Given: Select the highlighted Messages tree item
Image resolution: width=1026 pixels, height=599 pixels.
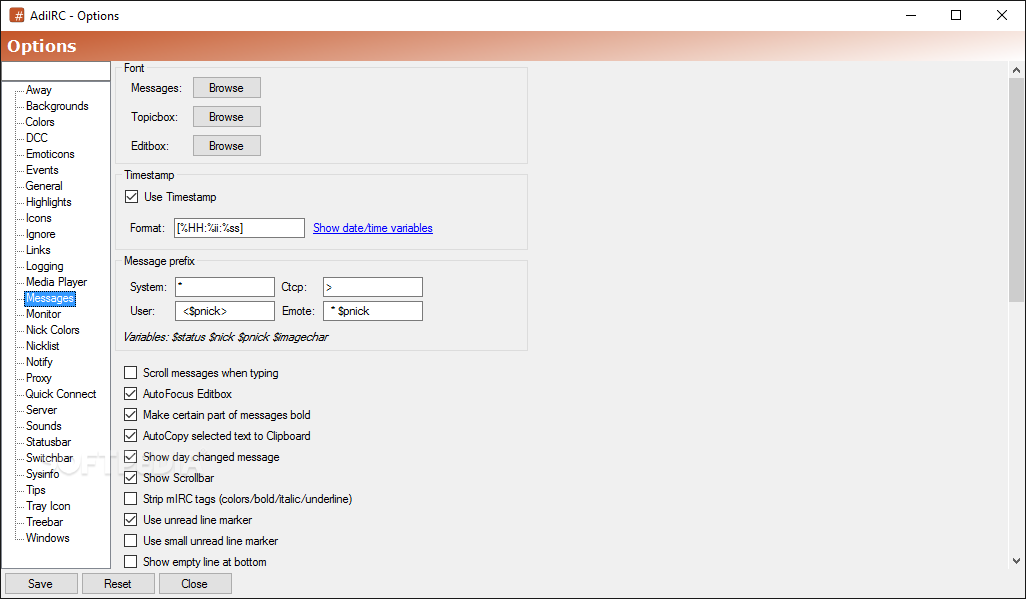Looking at the screenshot, I should tap(50, 298).
